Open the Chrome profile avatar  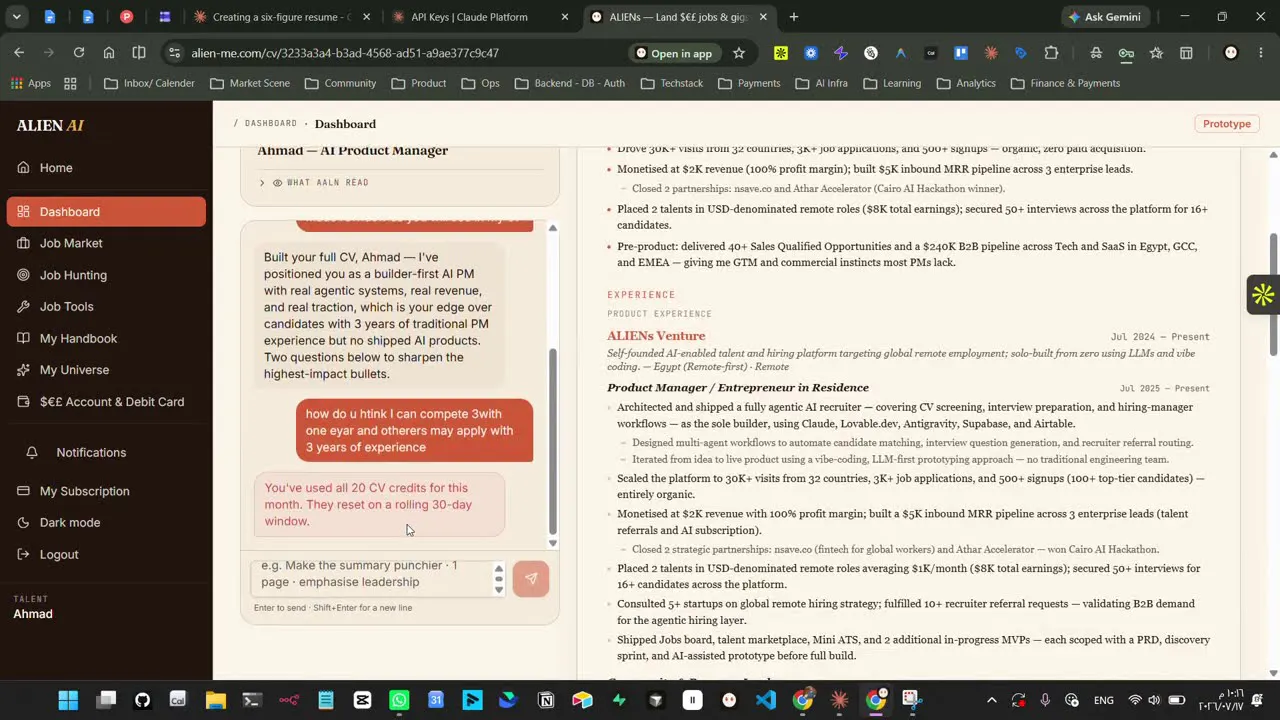pos(1231,53)
